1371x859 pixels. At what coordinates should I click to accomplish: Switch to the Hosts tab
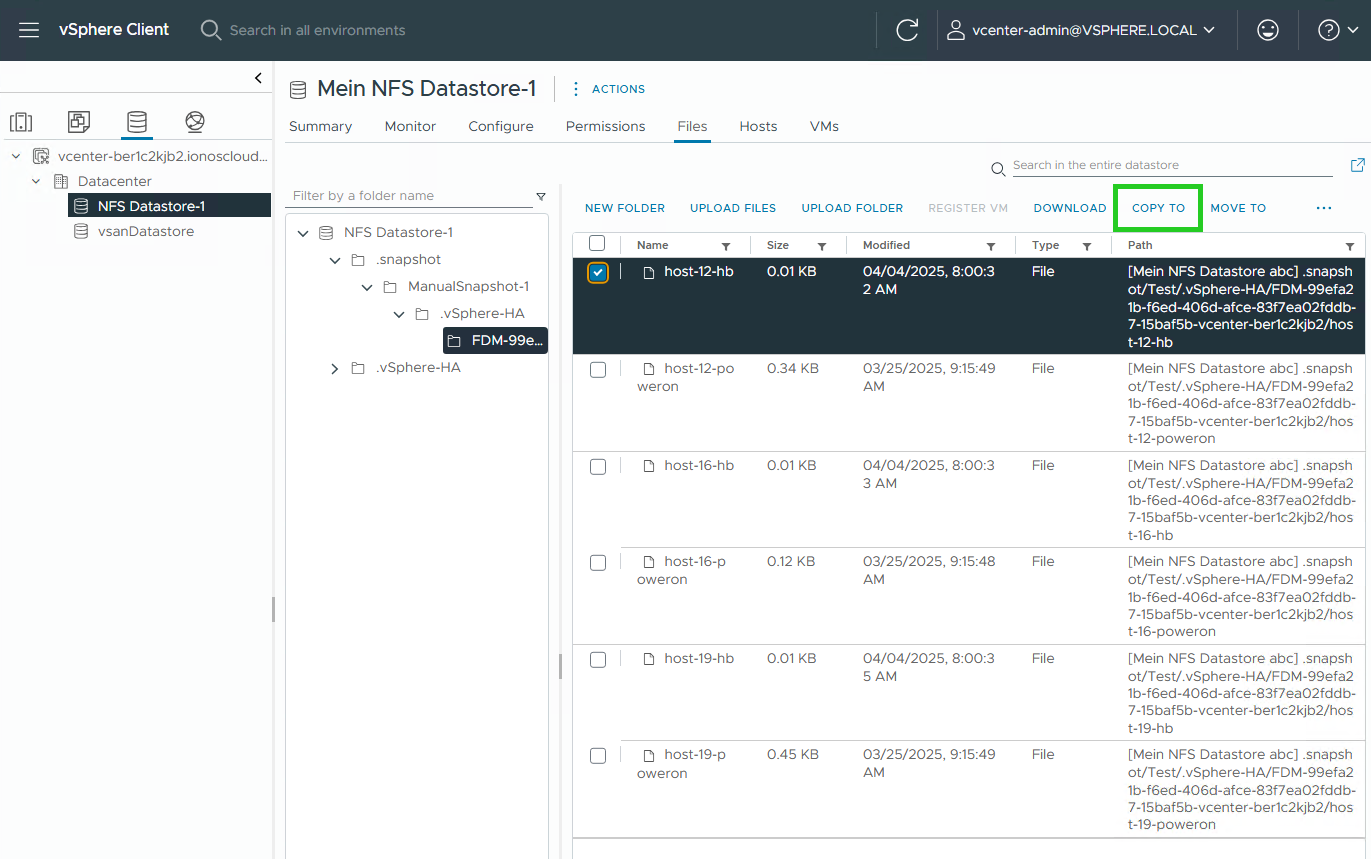[758, 127]
